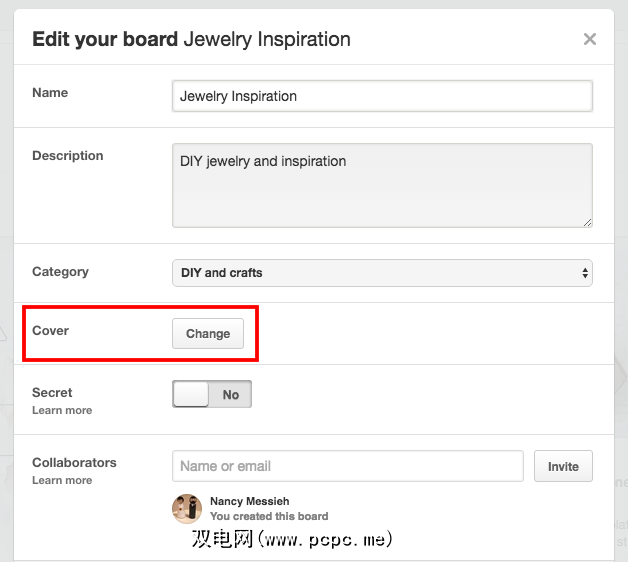Click the Category select arrows
Viewport: 628px width, 562px height.
pyautogui.click(x=585, y=272)
